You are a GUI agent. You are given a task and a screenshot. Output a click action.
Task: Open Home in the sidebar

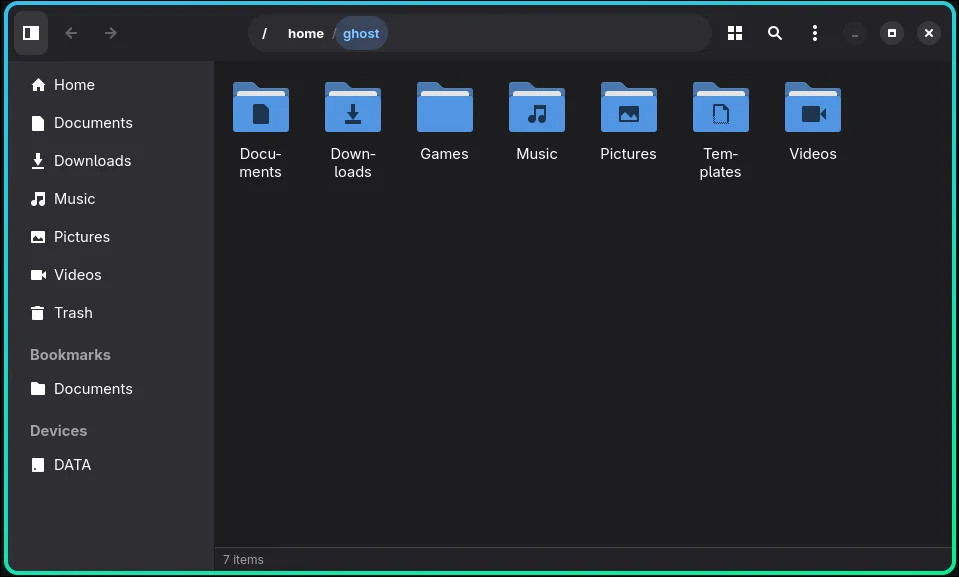tap(111, 85)
